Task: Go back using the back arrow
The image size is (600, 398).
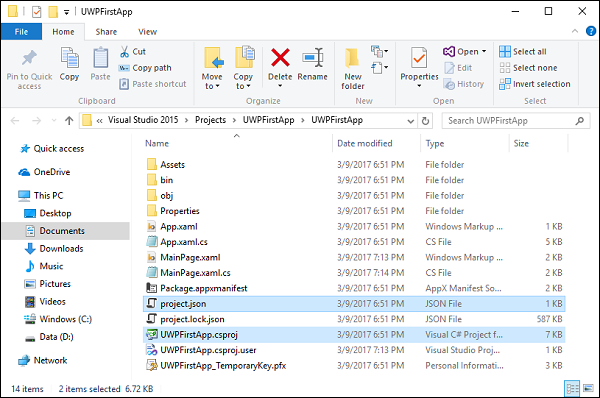Action: (x=15, y=121)
